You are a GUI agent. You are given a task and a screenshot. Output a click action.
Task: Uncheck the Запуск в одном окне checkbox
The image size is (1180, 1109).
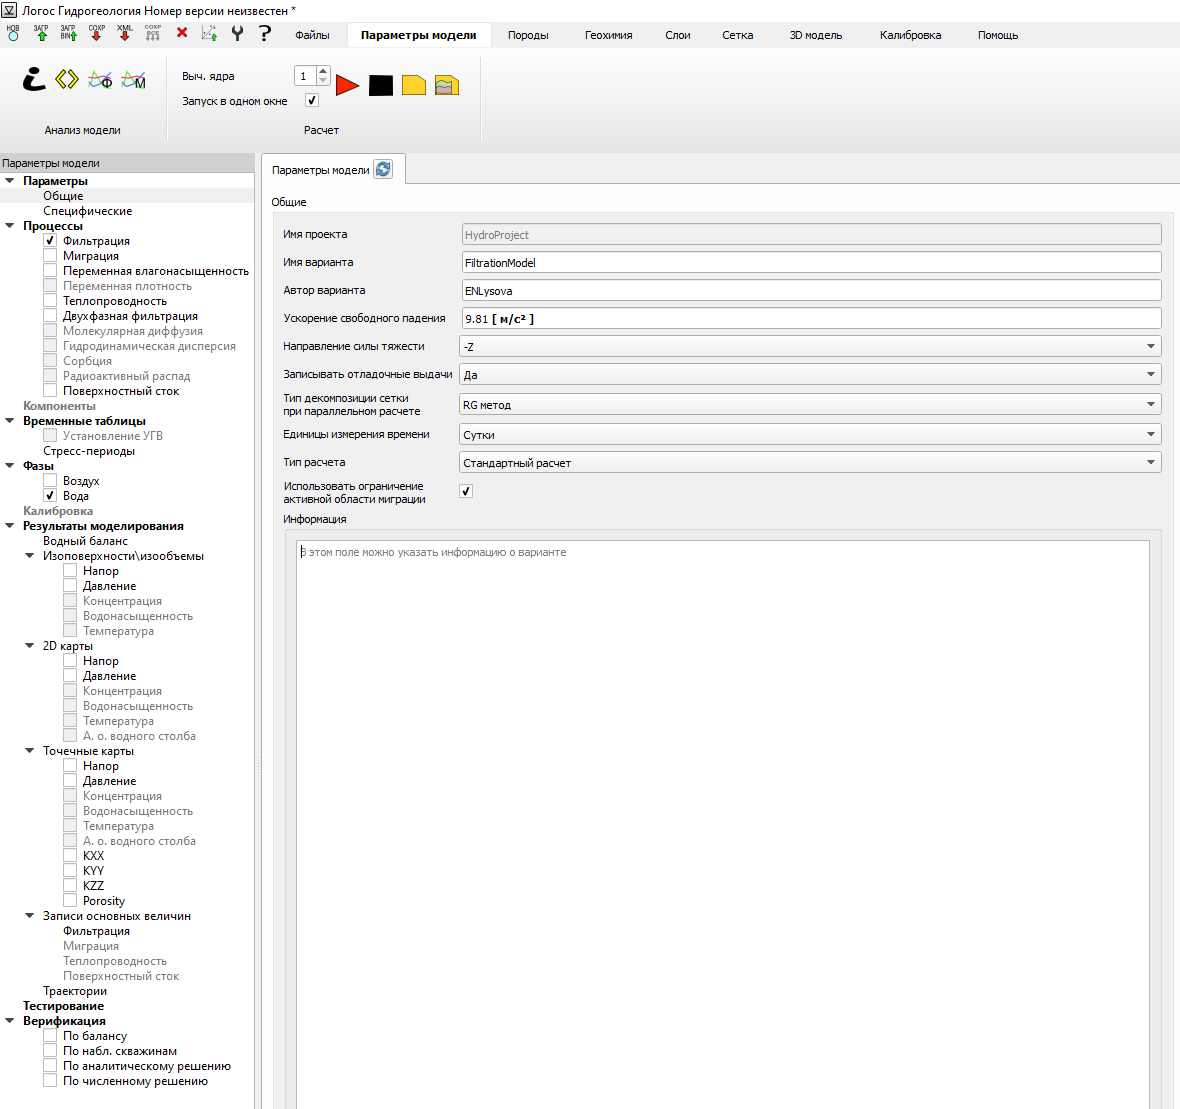point(312,101)
